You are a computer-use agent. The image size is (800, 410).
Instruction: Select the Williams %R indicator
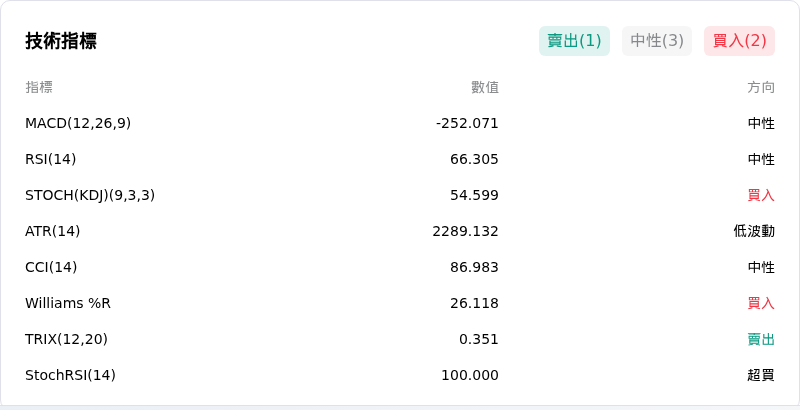(68, 303)
